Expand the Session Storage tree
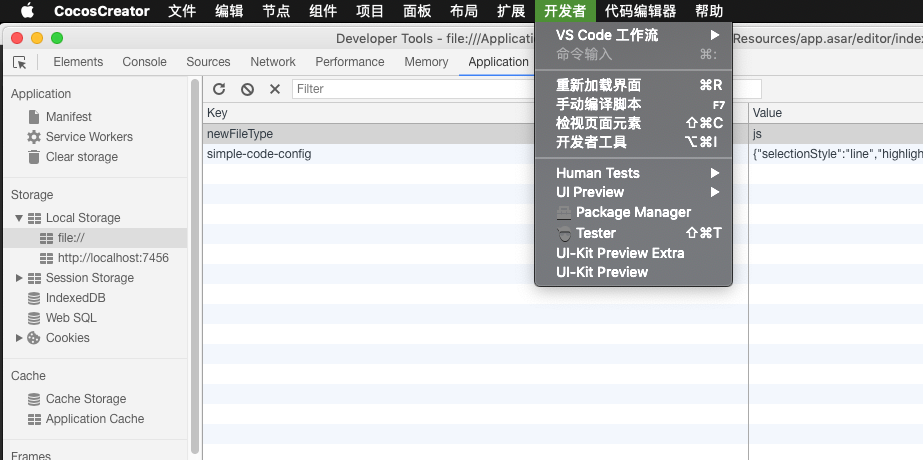This screenshot has width=923, height=460. (x=19, y=278)
